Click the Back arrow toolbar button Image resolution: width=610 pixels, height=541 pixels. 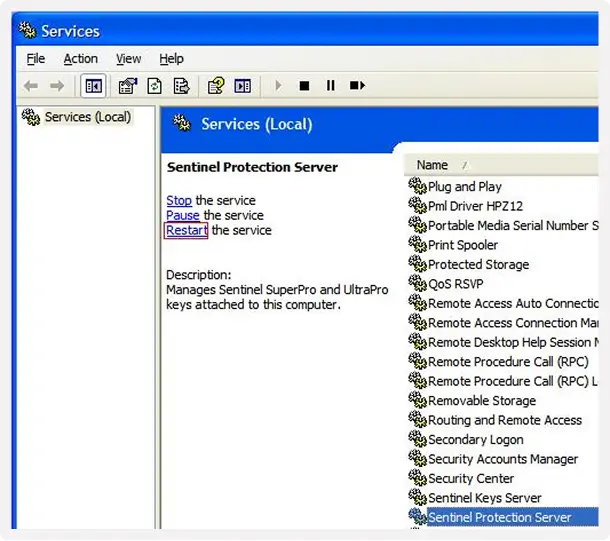tap(31, 86)
